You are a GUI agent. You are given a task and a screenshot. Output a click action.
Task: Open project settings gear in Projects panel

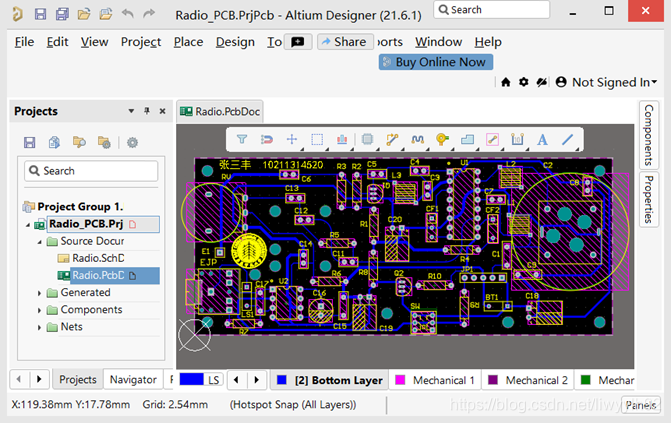pyautogui.click(x=133, y=143)
